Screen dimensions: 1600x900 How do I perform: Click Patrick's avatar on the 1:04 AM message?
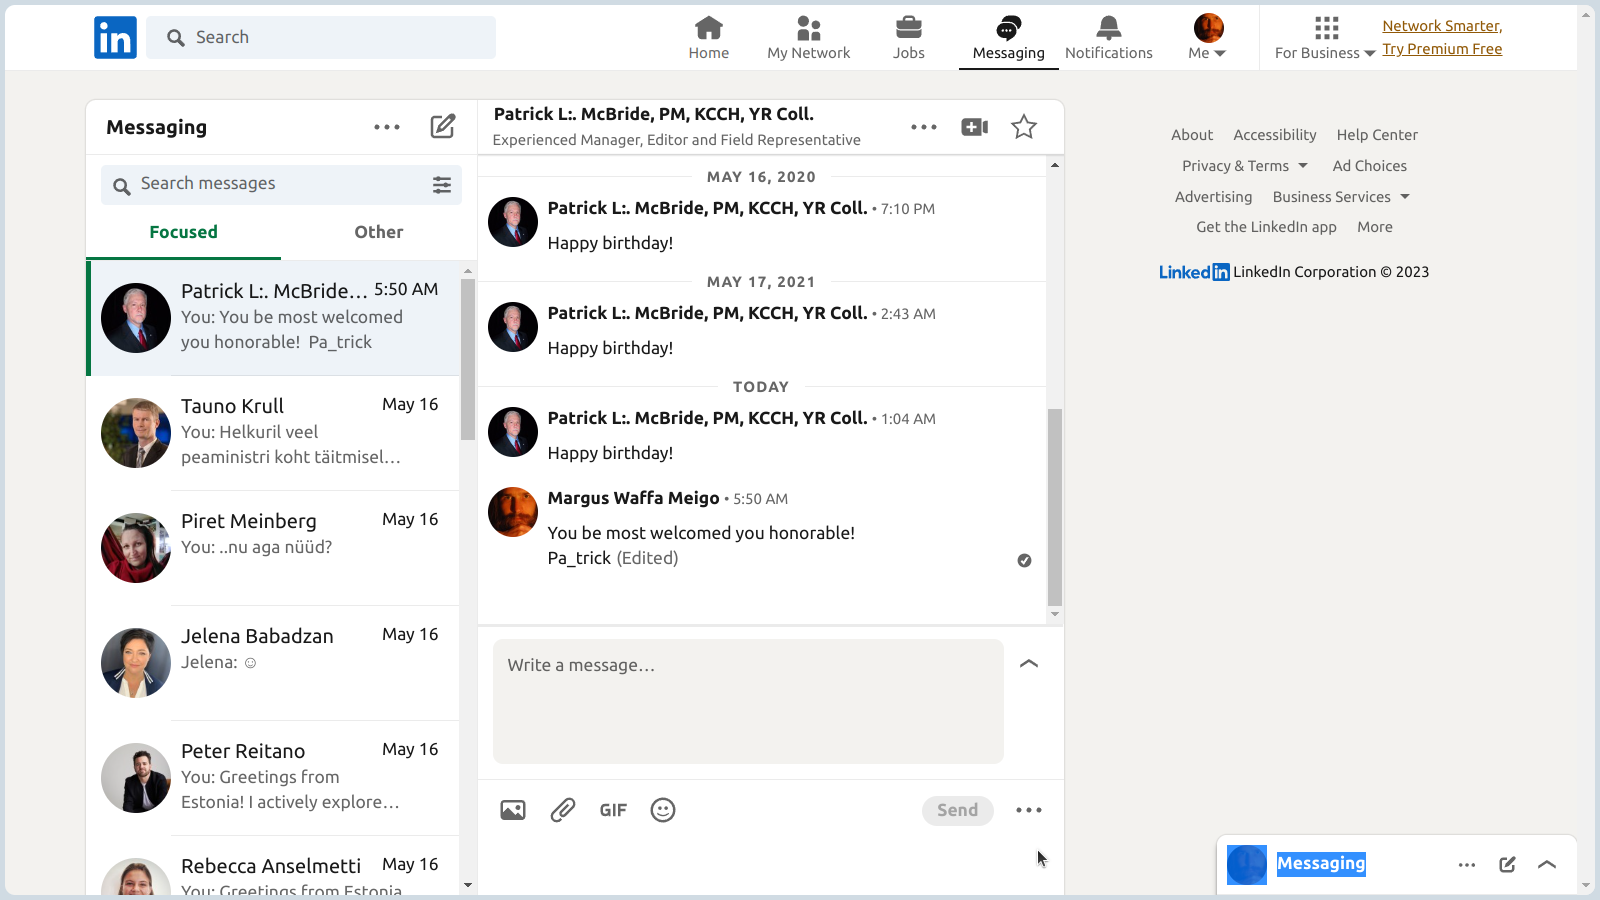pos(513,432)
